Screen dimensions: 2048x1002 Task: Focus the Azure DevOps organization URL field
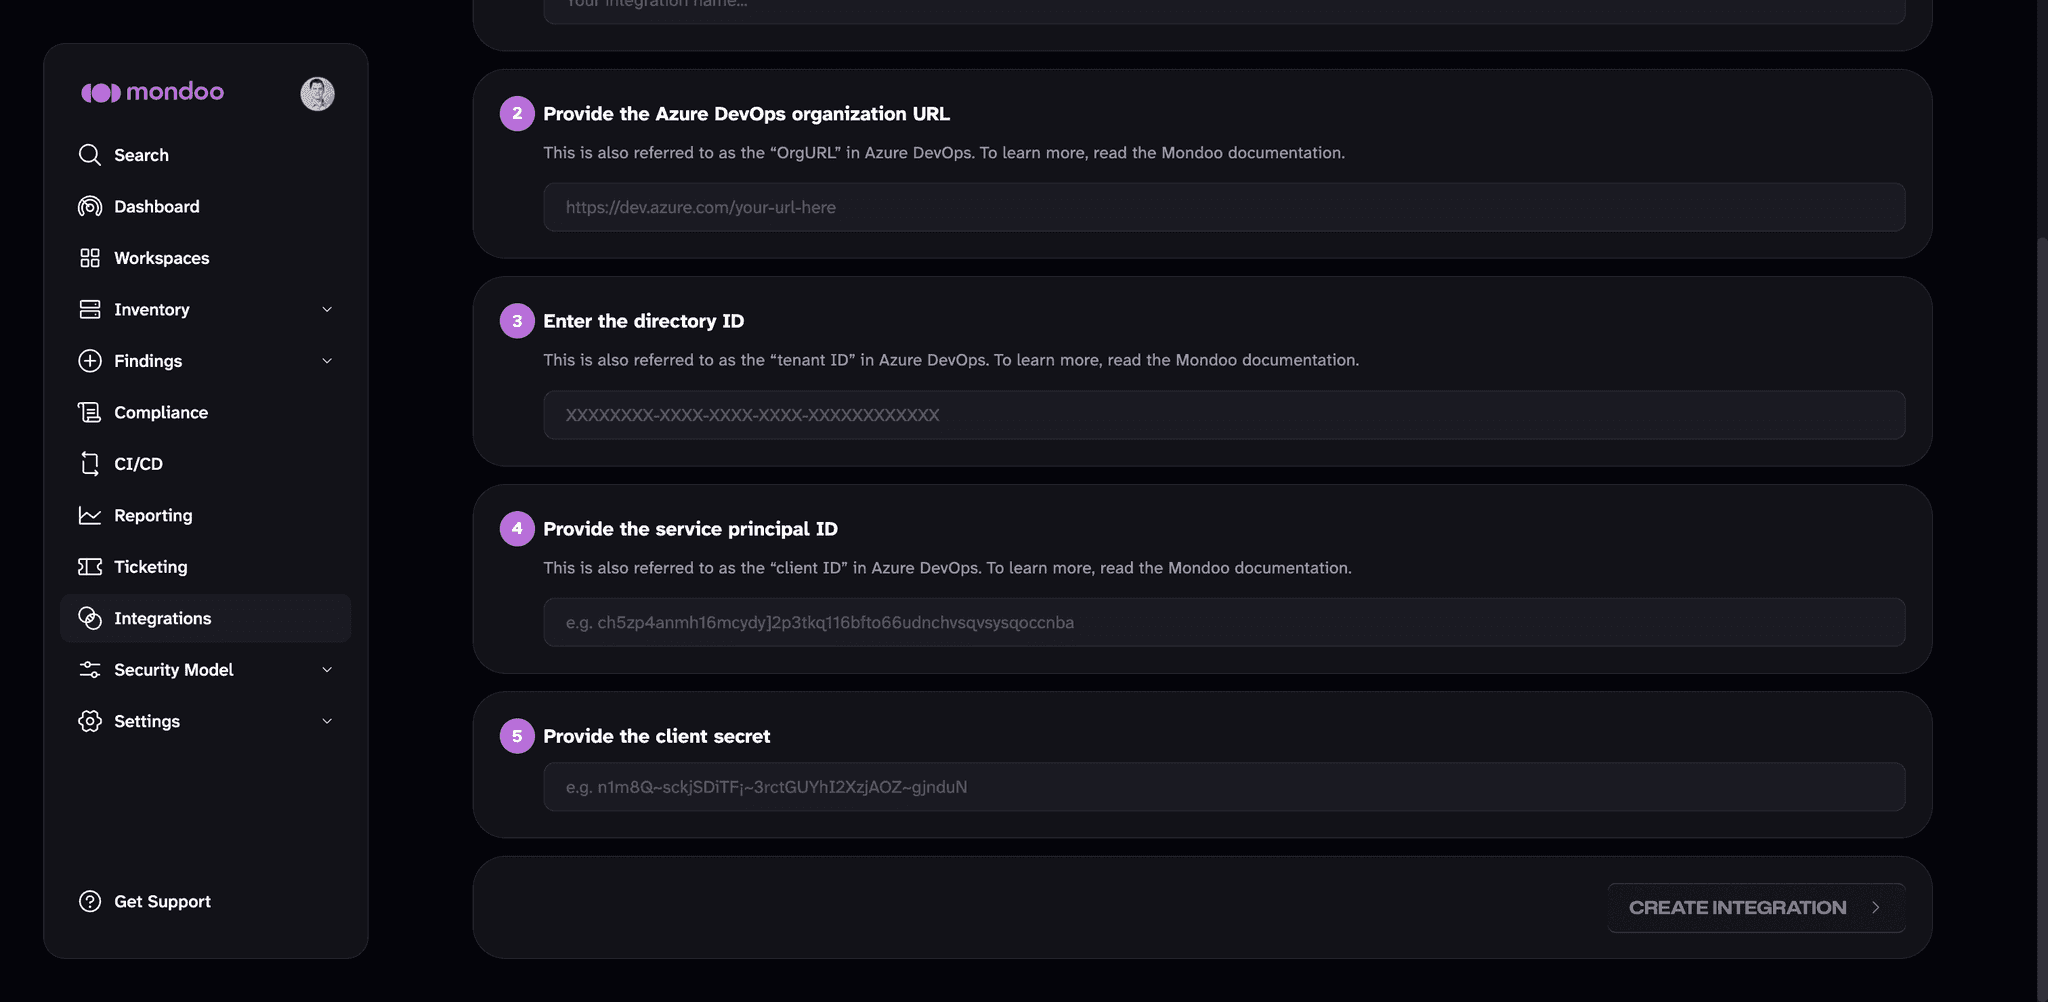click(x=1224, y=207)
